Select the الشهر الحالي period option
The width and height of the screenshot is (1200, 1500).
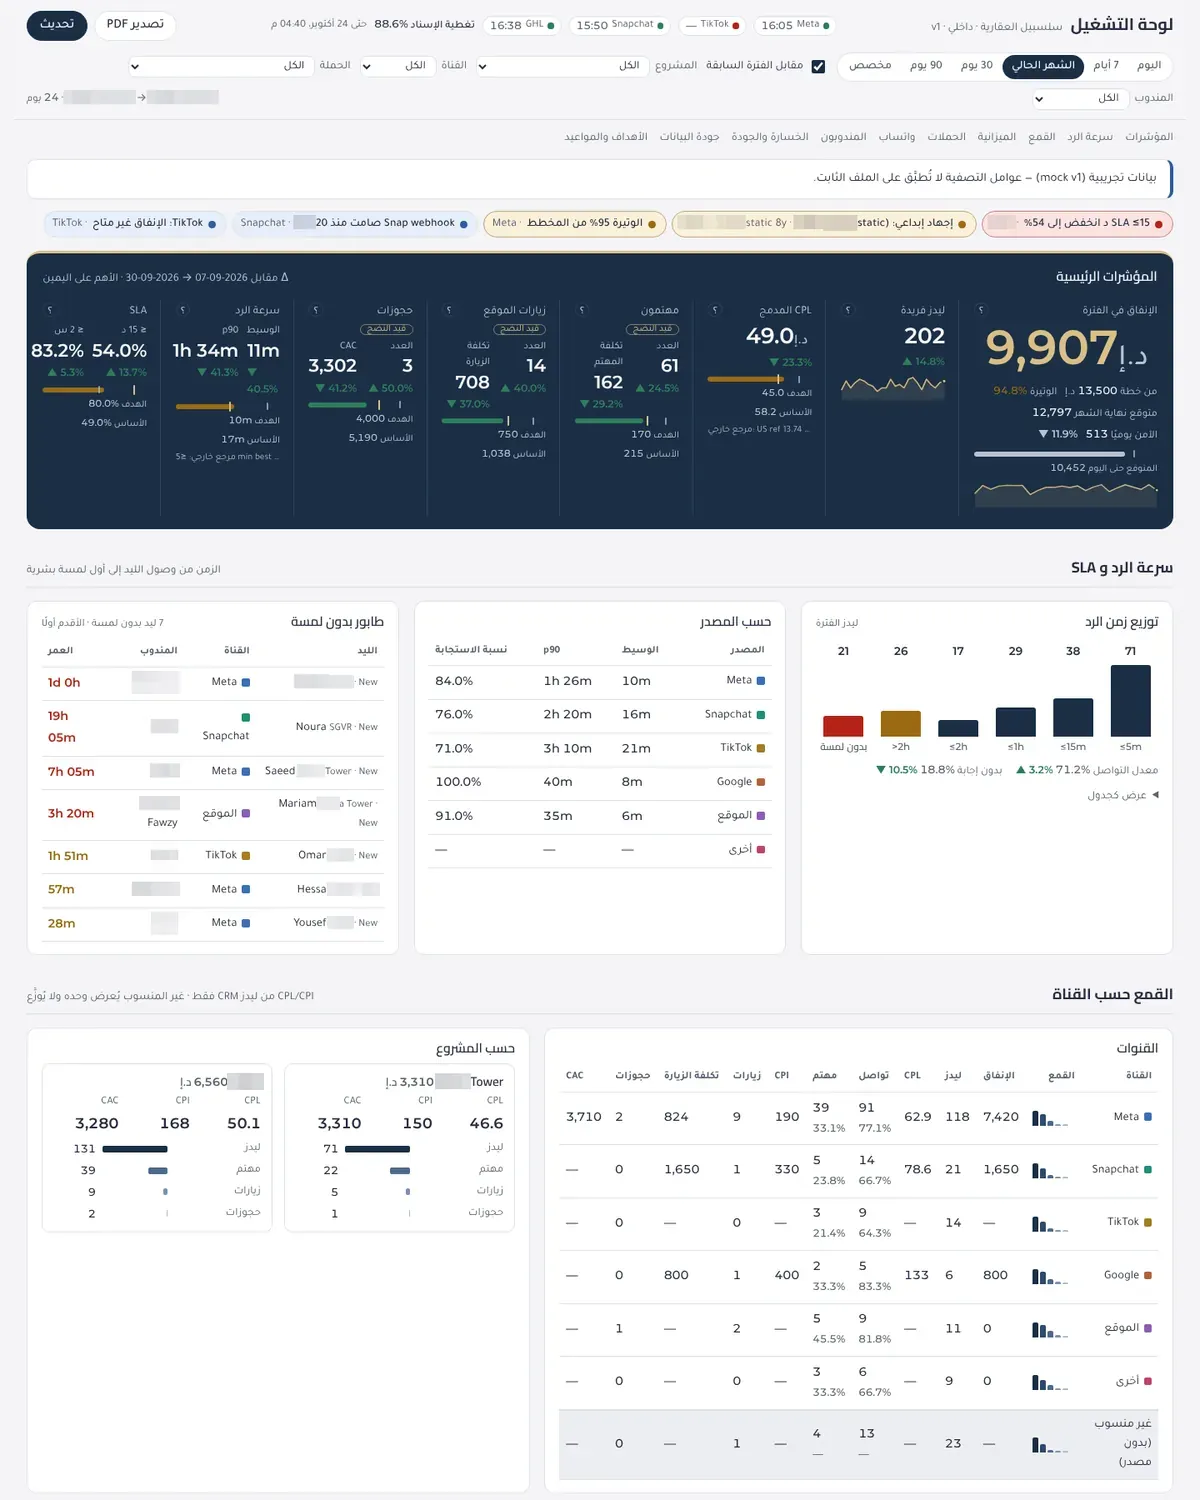tap(1043, 65)
